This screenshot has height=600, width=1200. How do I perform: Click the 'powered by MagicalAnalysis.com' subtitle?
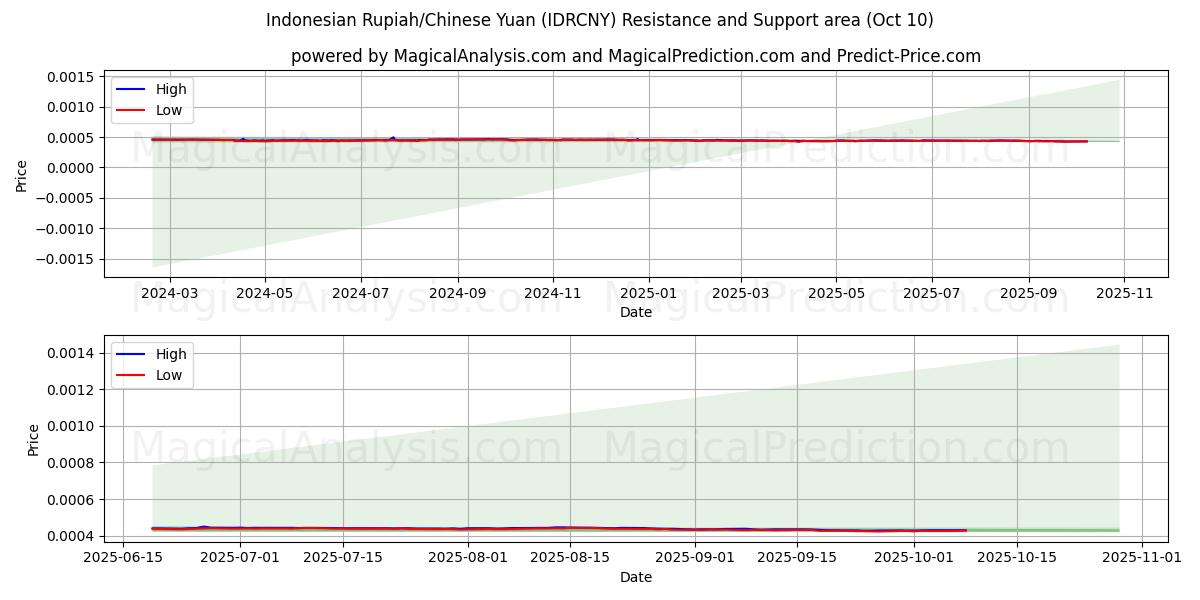tap(635, 56)
